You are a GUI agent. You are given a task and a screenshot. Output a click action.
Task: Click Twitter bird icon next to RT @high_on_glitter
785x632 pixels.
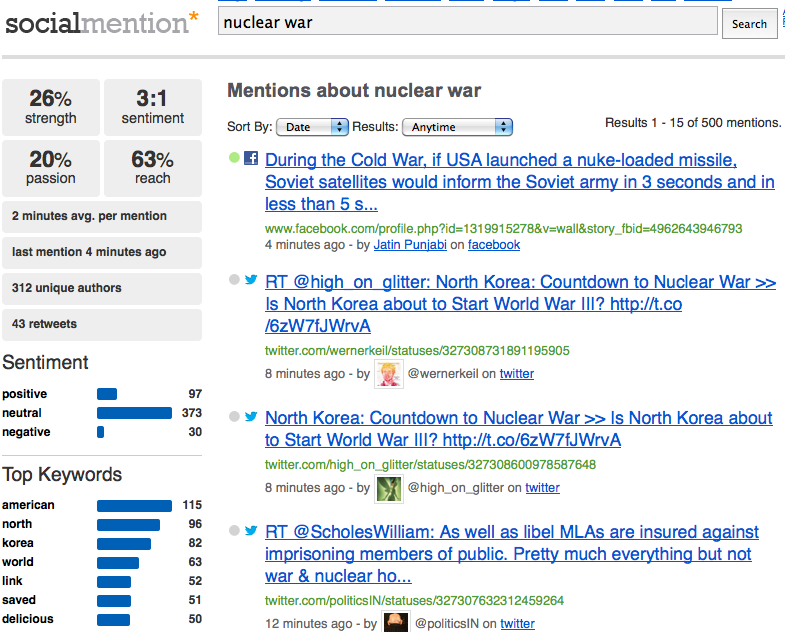(251, 279)
